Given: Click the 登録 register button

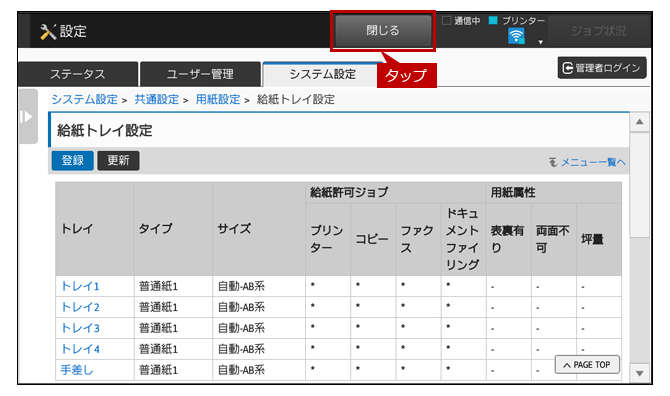Looking at the screenshot, I should [x=73, y=161].
